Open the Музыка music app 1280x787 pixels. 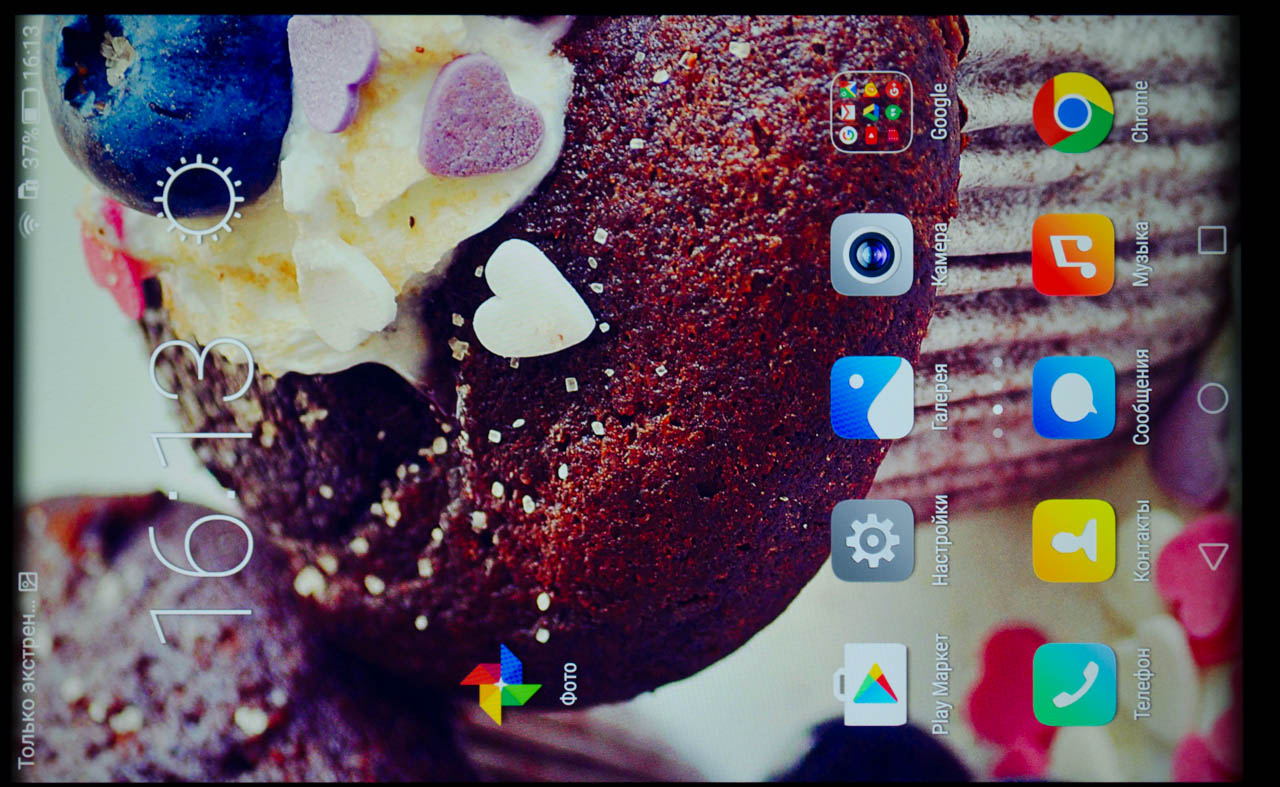pyautogui.click(x=1073, y=255)
